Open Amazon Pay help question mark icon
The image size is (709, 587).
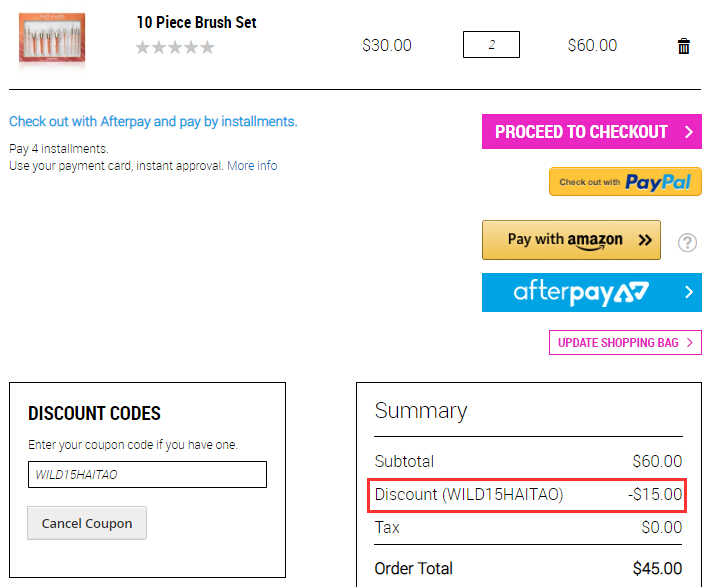(687, 243)
